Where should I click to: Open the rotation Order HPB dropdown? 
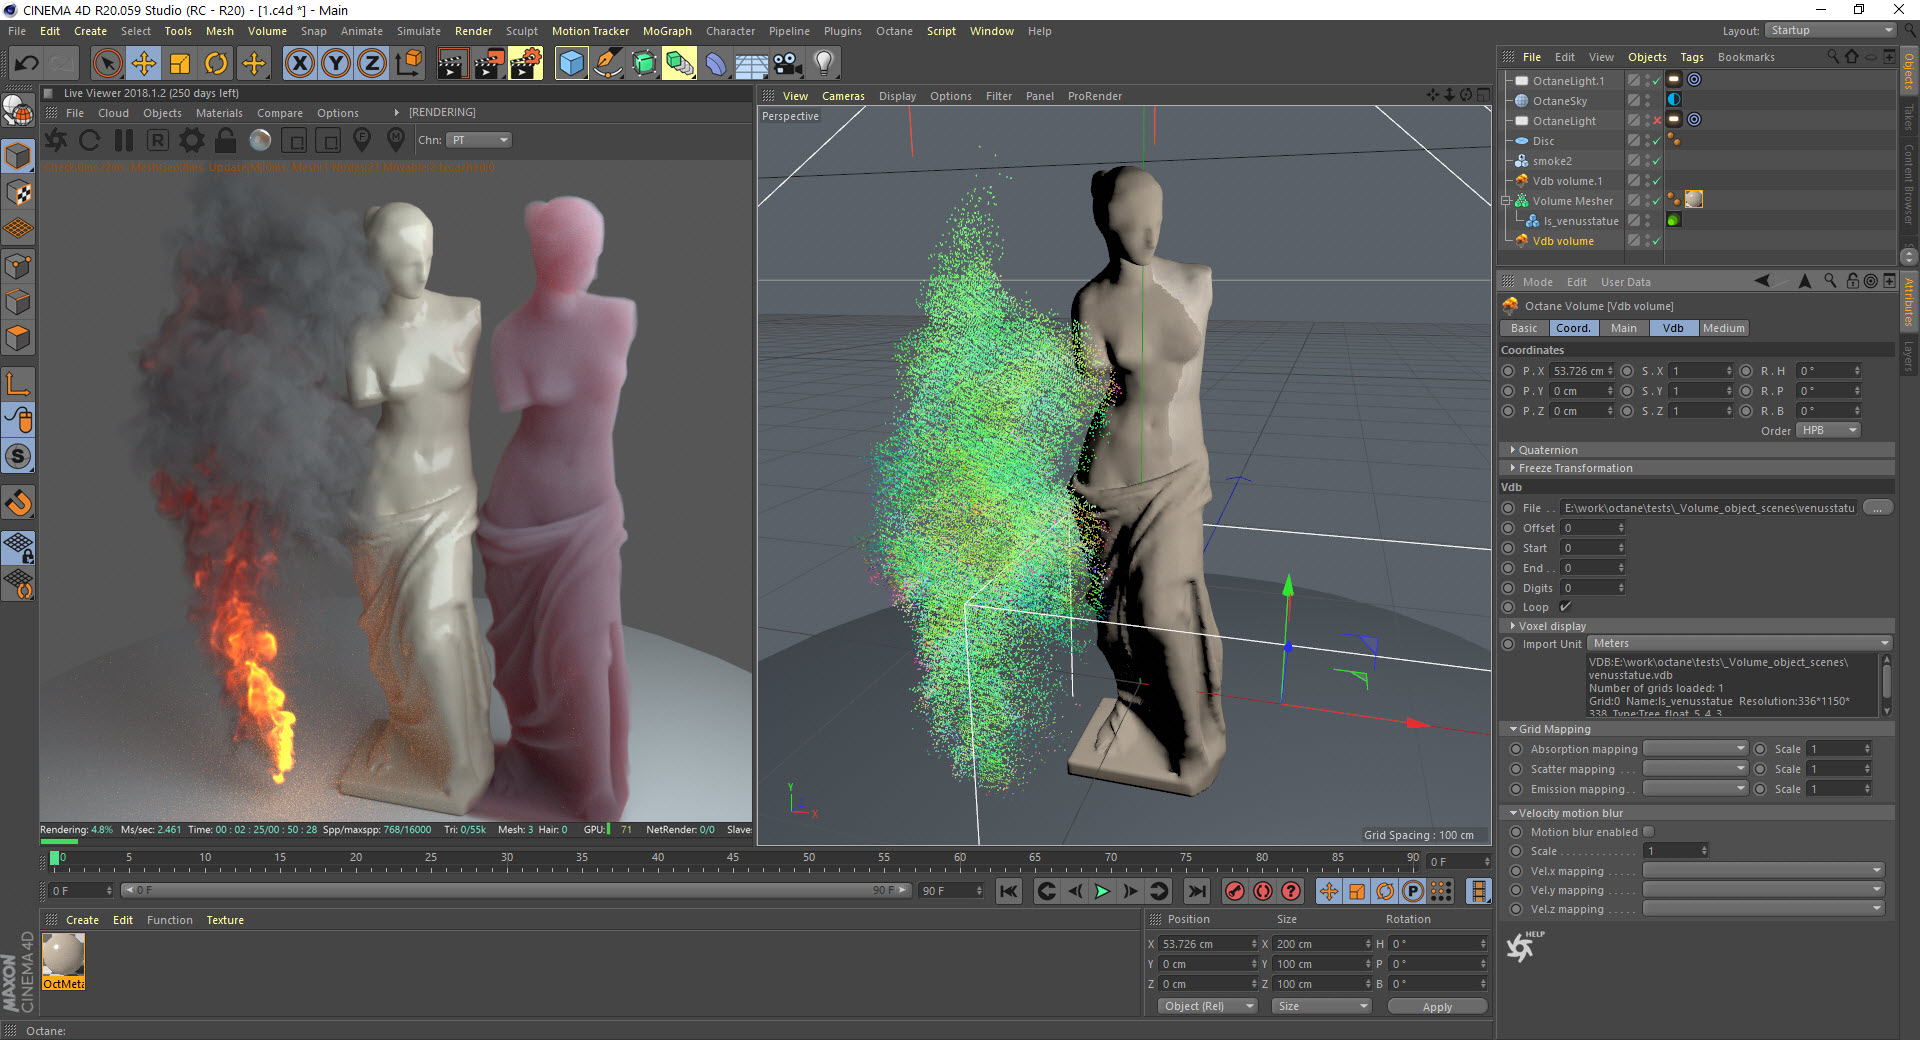(x=1829, y=431)
